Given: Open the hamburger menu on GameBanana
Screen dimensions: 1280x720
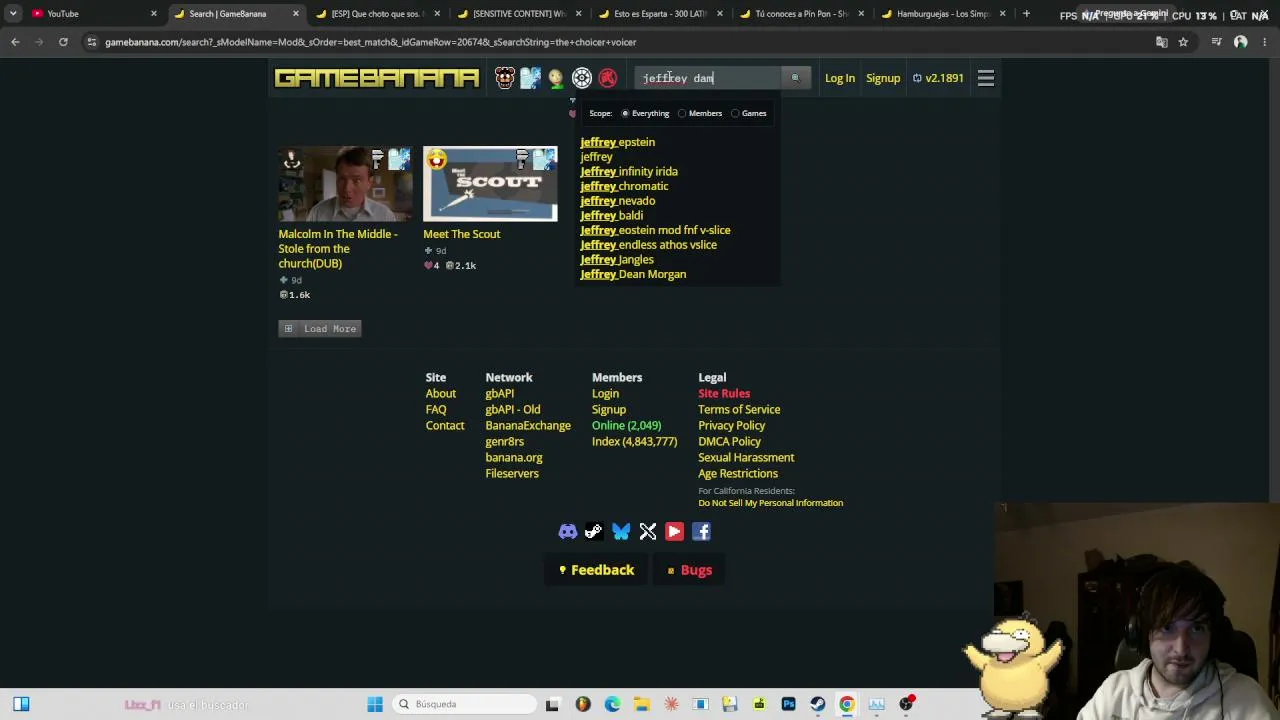Looking at the screenshot, I should (986, 78).
